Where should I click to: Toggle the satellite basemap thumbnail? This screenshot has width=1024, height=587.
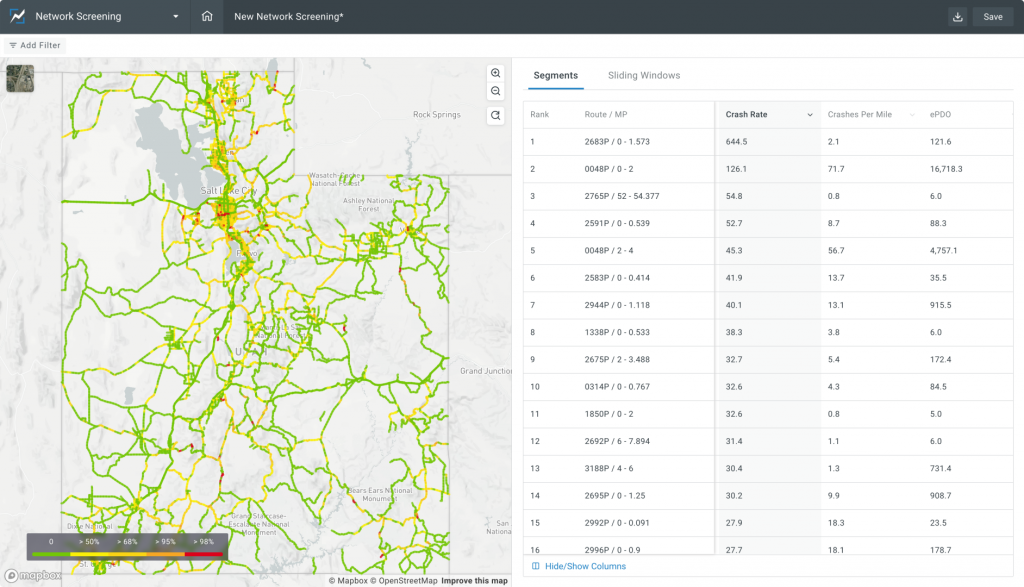coord(20,79)
